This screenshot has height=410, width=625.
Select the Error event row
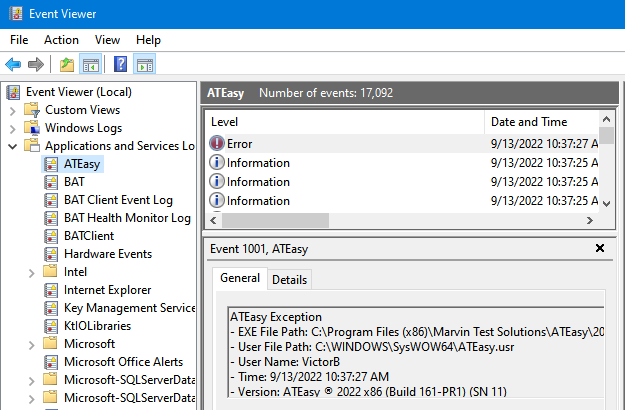tap(403, 143)
